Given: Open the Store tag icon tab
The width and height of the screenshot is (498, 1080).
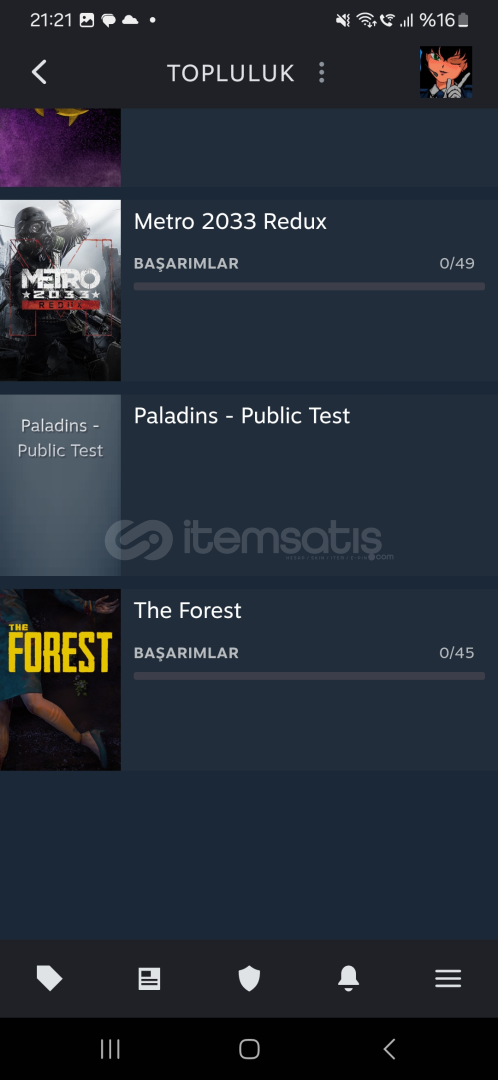Looking at the screenshot, I should (50, 978).
